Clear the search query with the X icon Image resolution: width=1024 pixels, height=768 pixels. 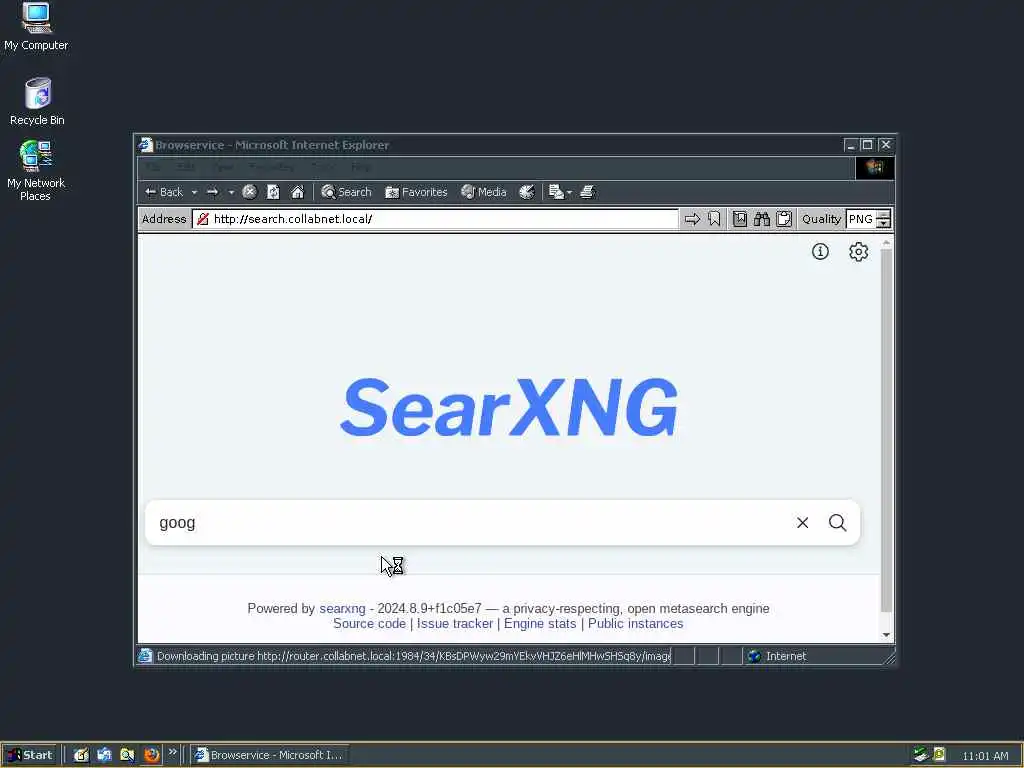click(x=803, y=522)
